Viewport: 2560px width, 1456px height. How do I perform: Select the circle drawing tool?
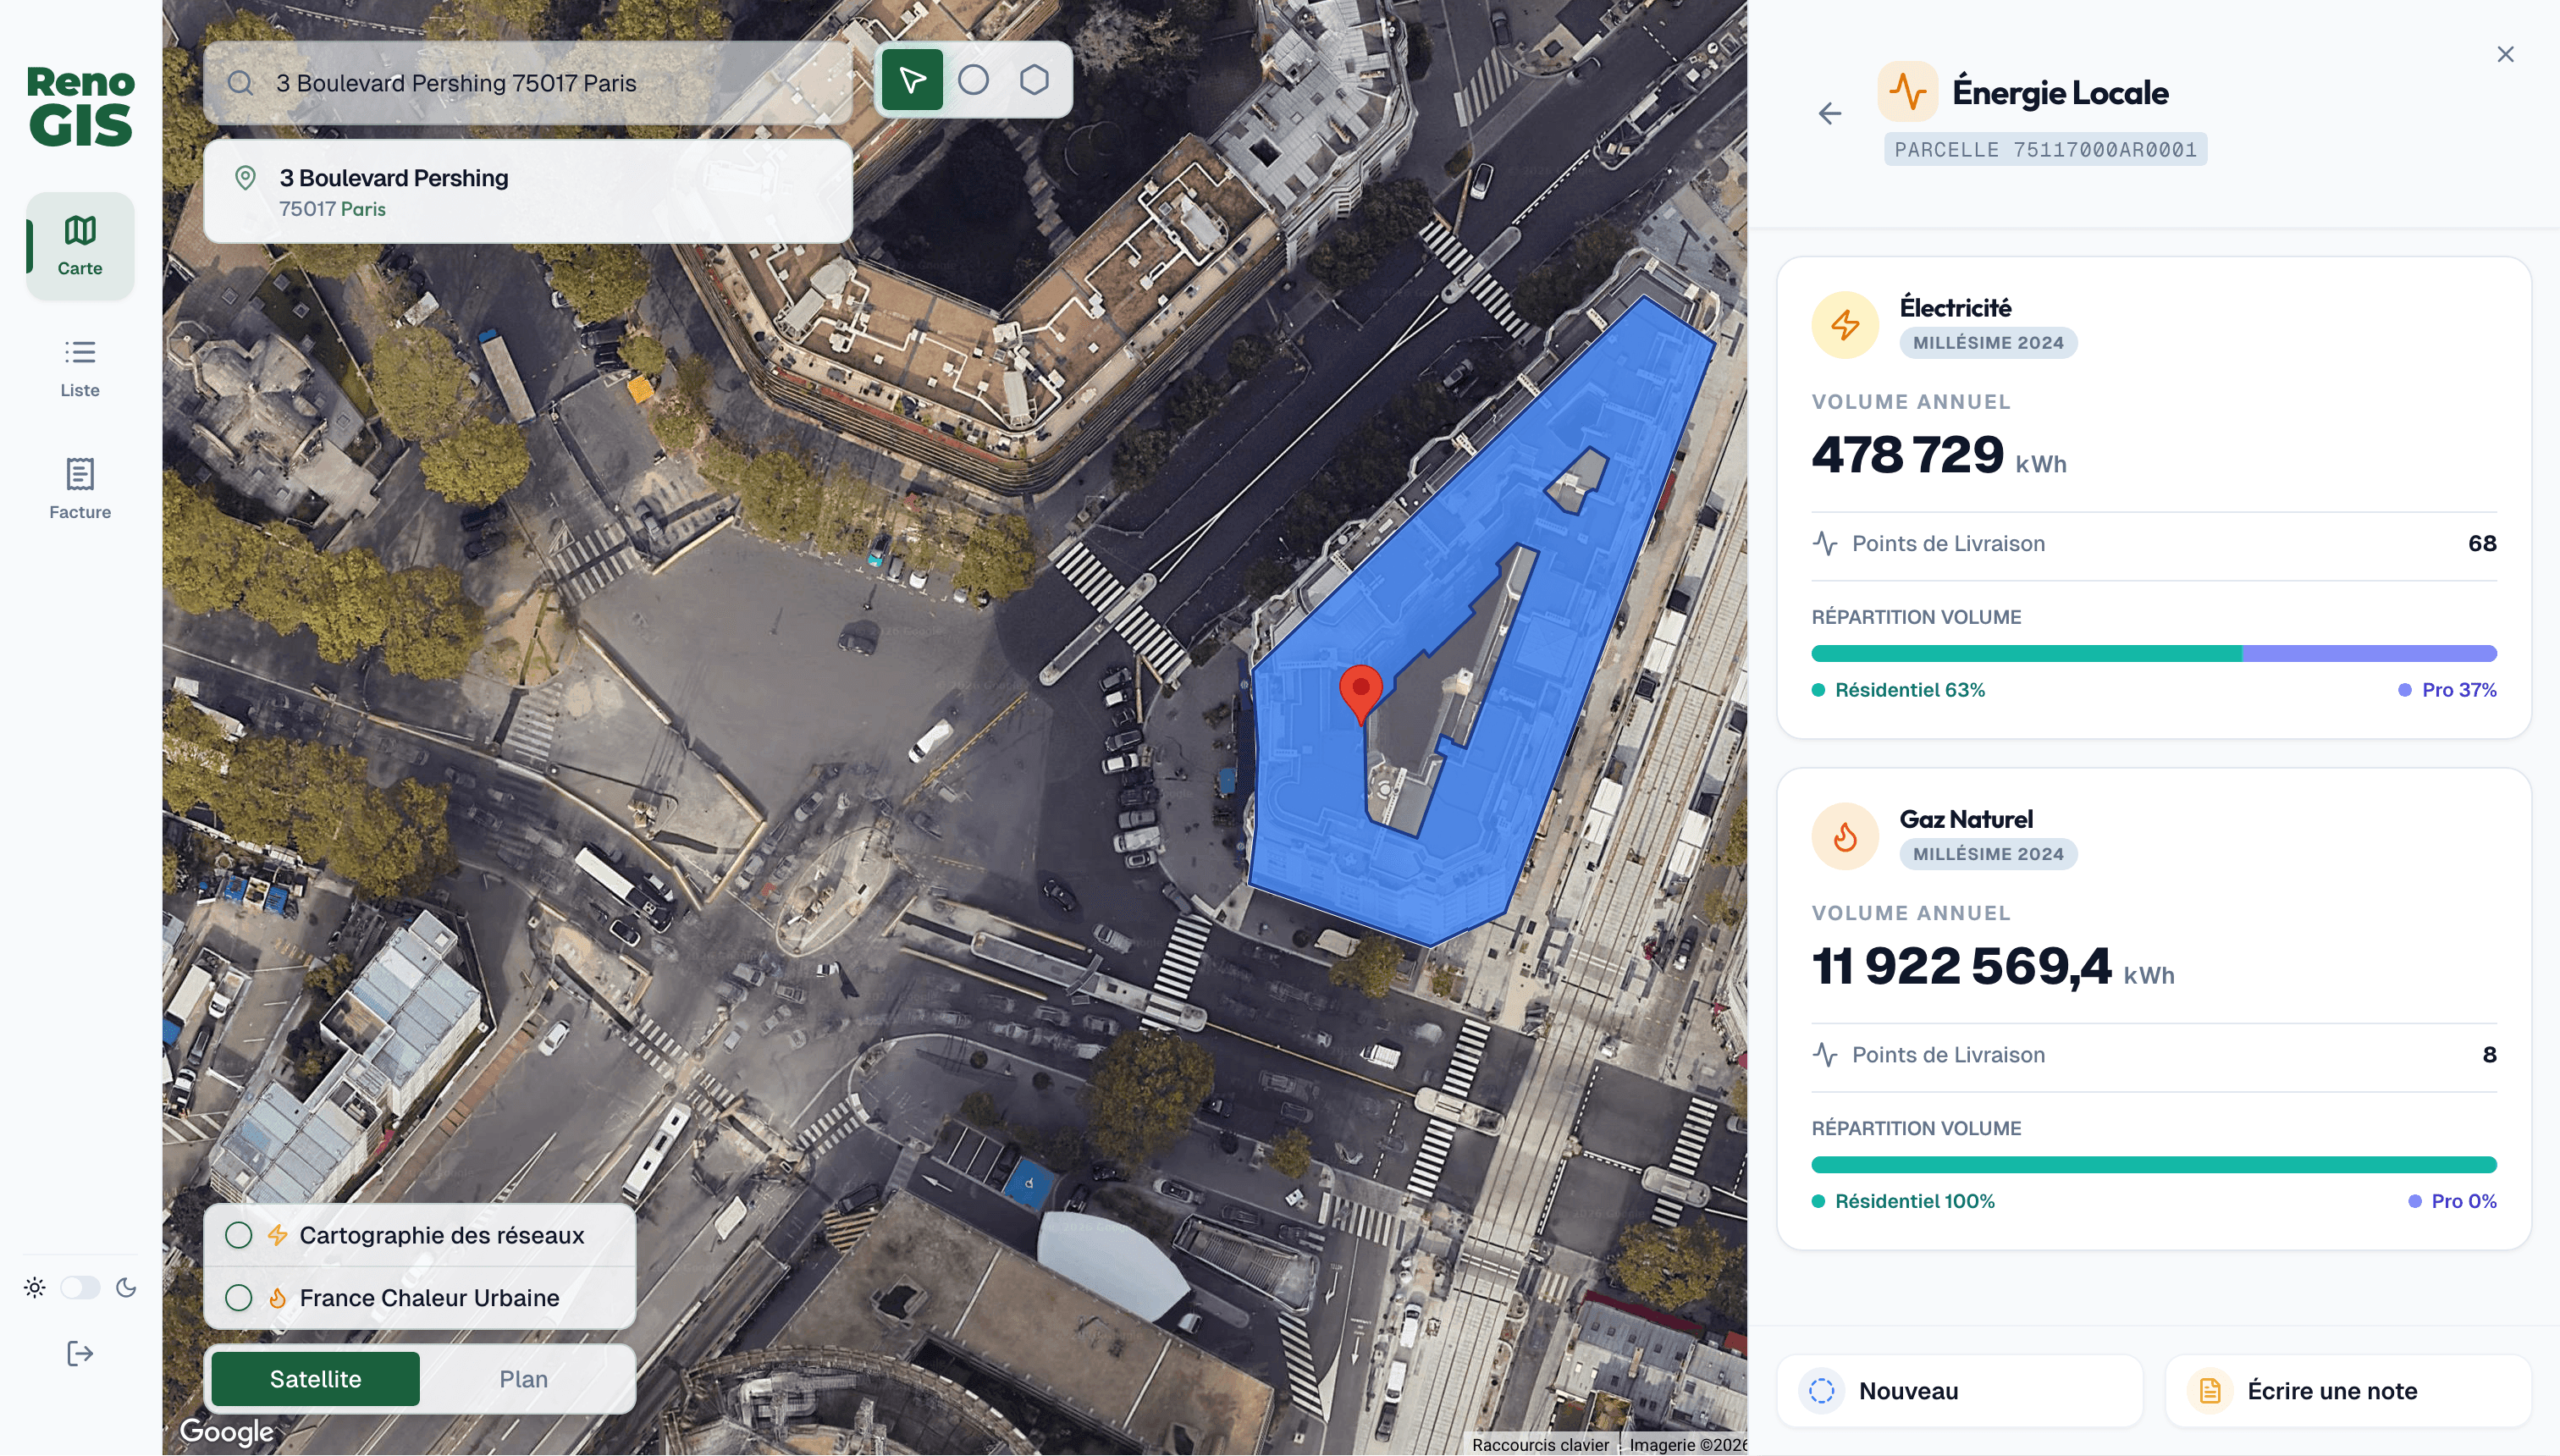(973, 80)
